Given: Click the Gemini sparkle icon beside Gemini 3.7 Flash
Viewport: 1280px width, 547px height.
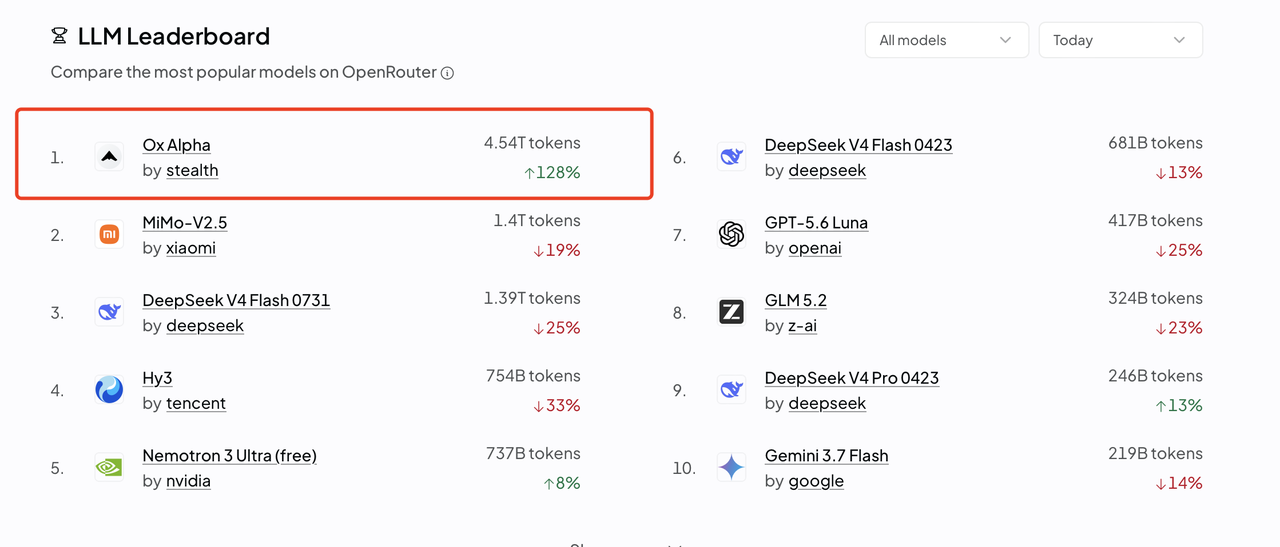Looking at the screenshot, I should pos(732,468).
